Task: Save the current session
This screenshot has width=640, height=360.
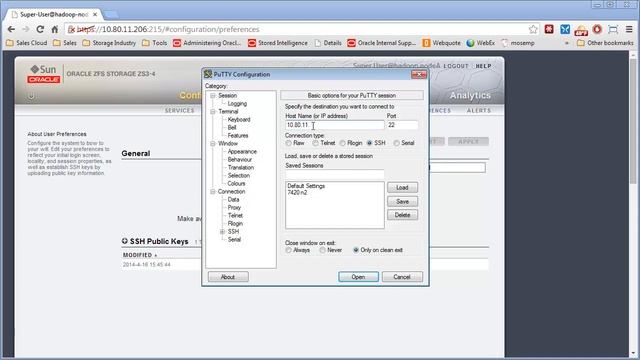Action: tap(402, 201)
